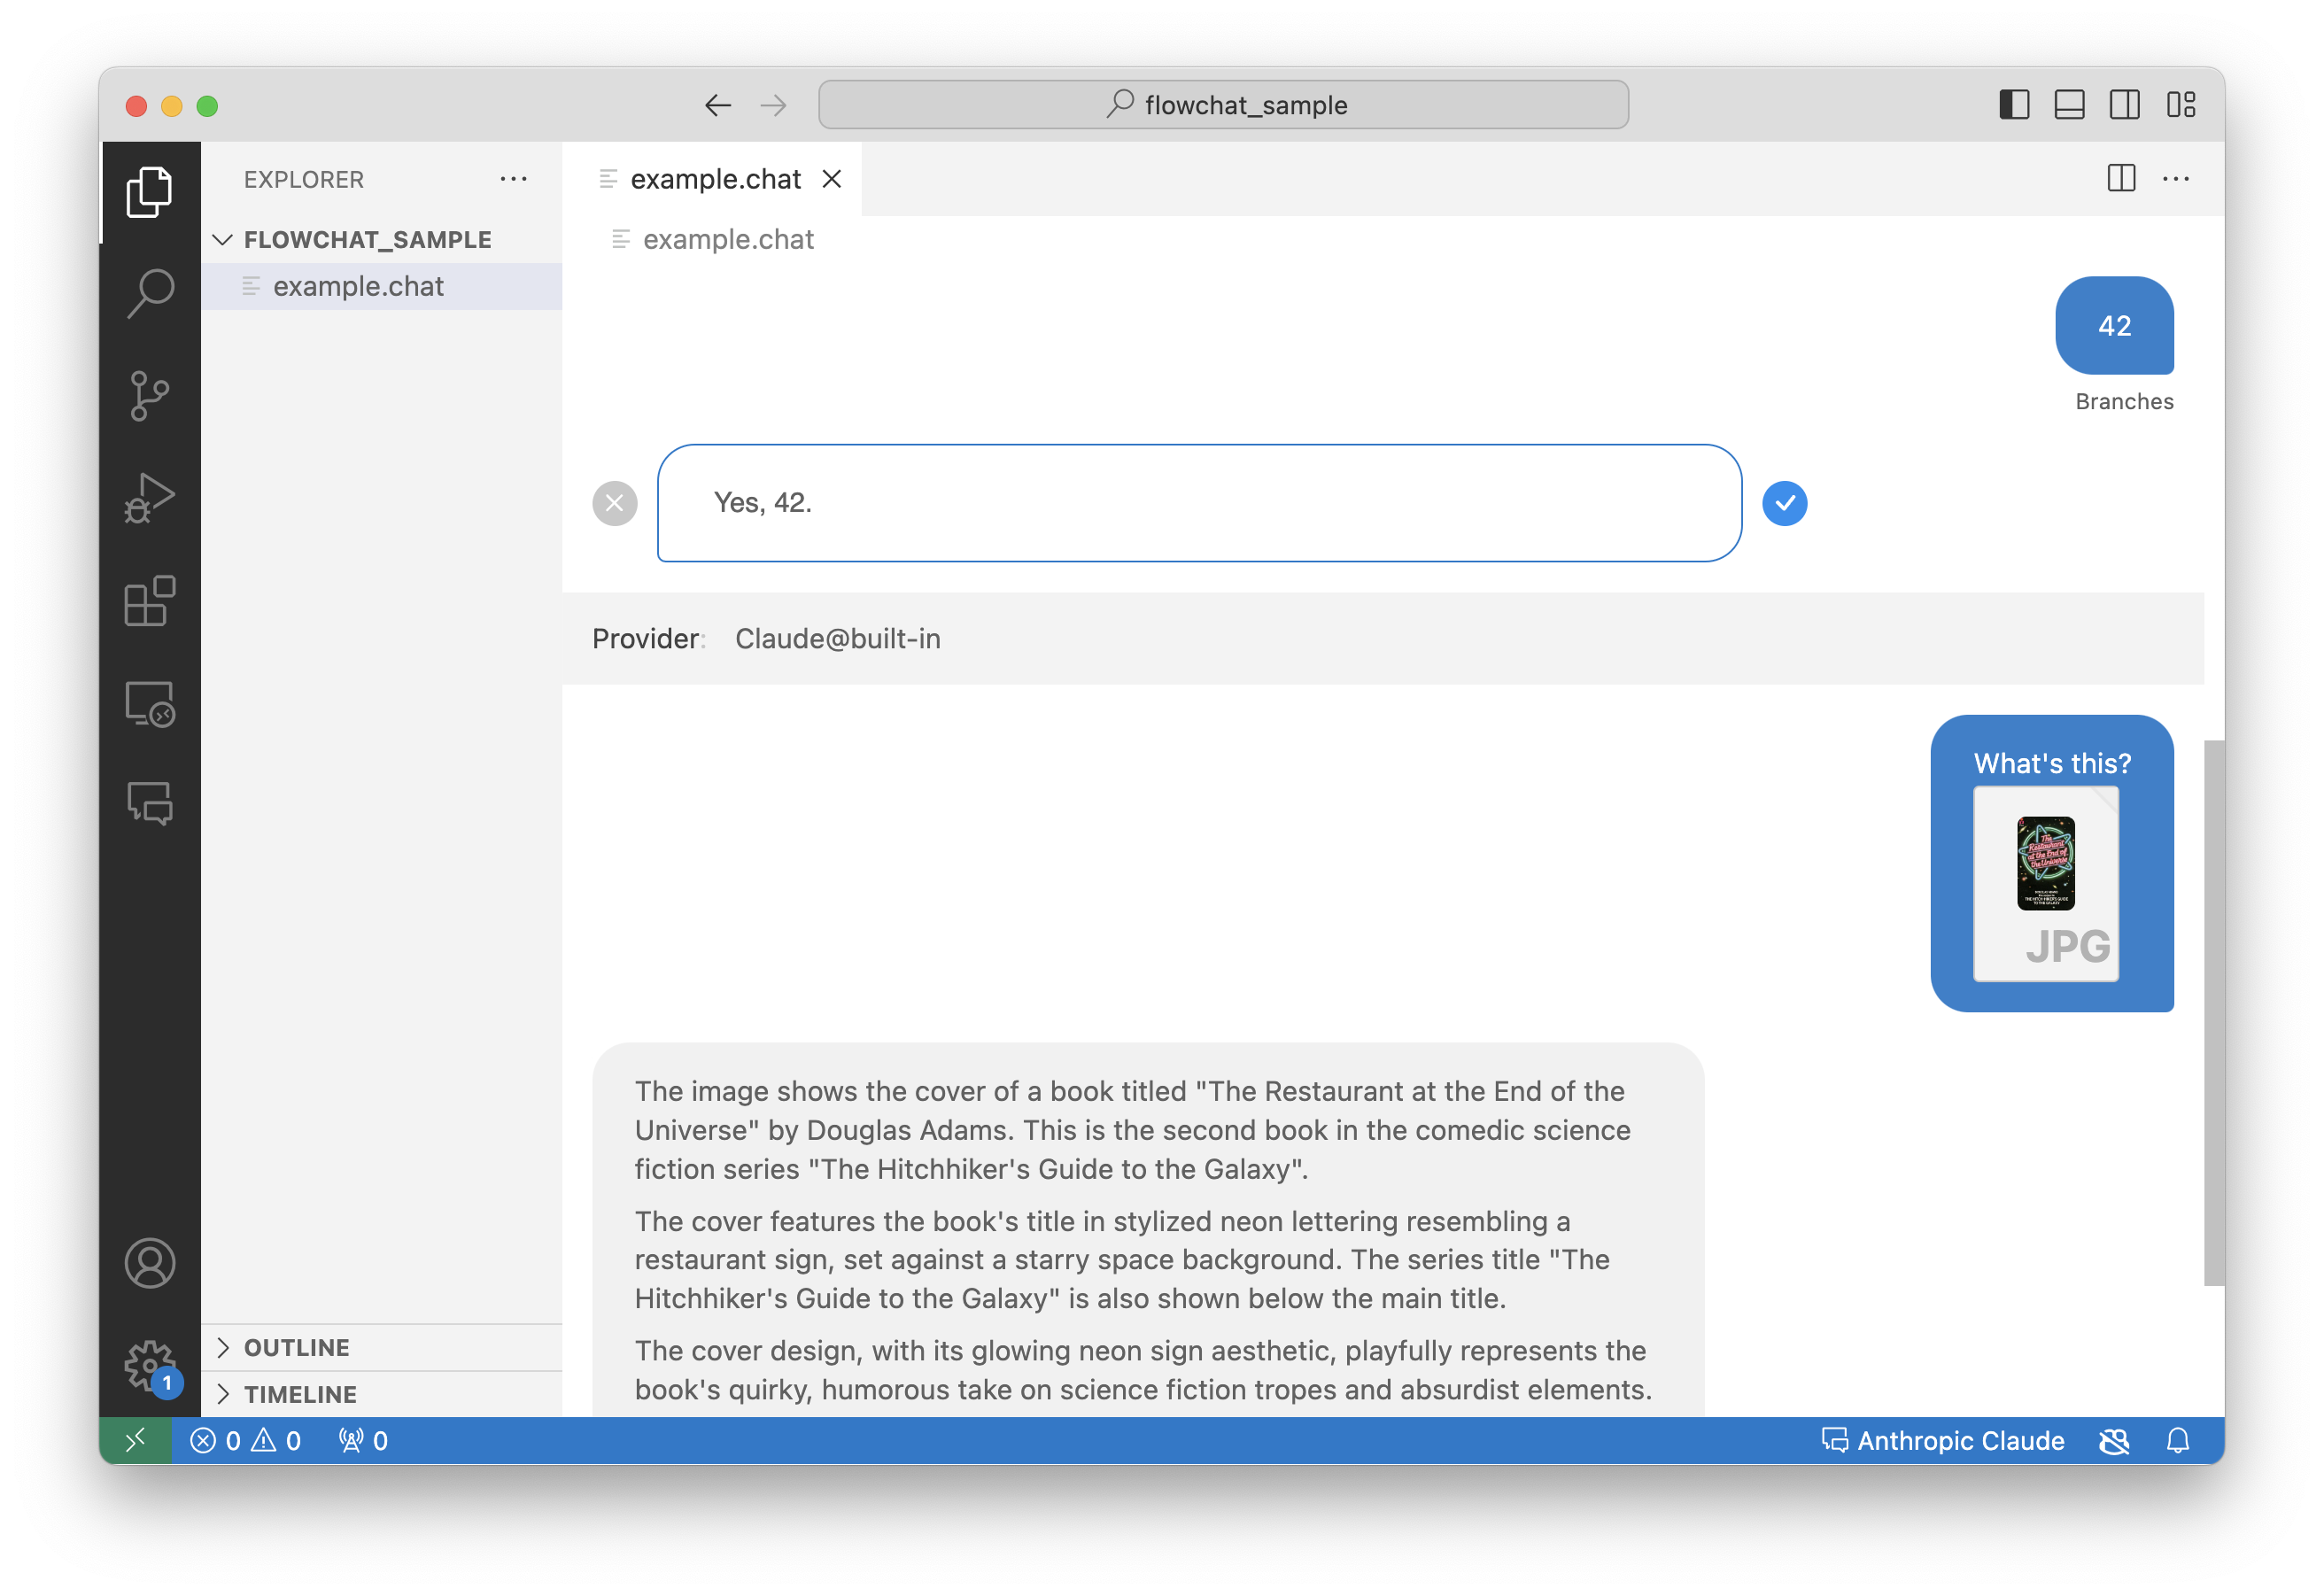Toggle the primary side bar layout button
This screenshot has height=1596, width=2324.
click(x=2013, y=105)
